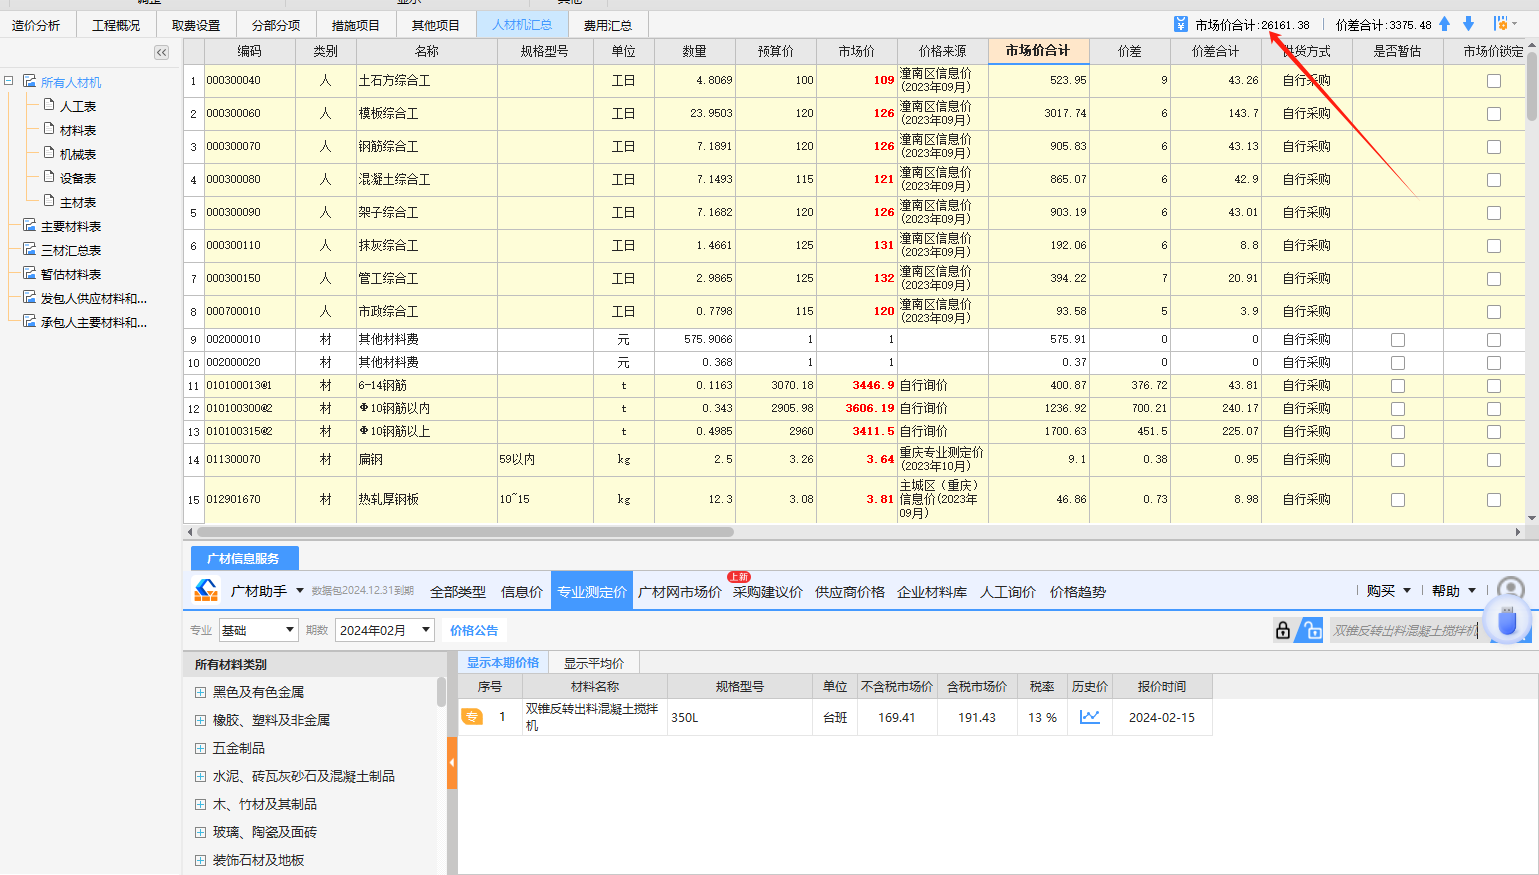Select the 信息价 tab
The width and height of the screenshot is (1539, 875).
point(522,592)
